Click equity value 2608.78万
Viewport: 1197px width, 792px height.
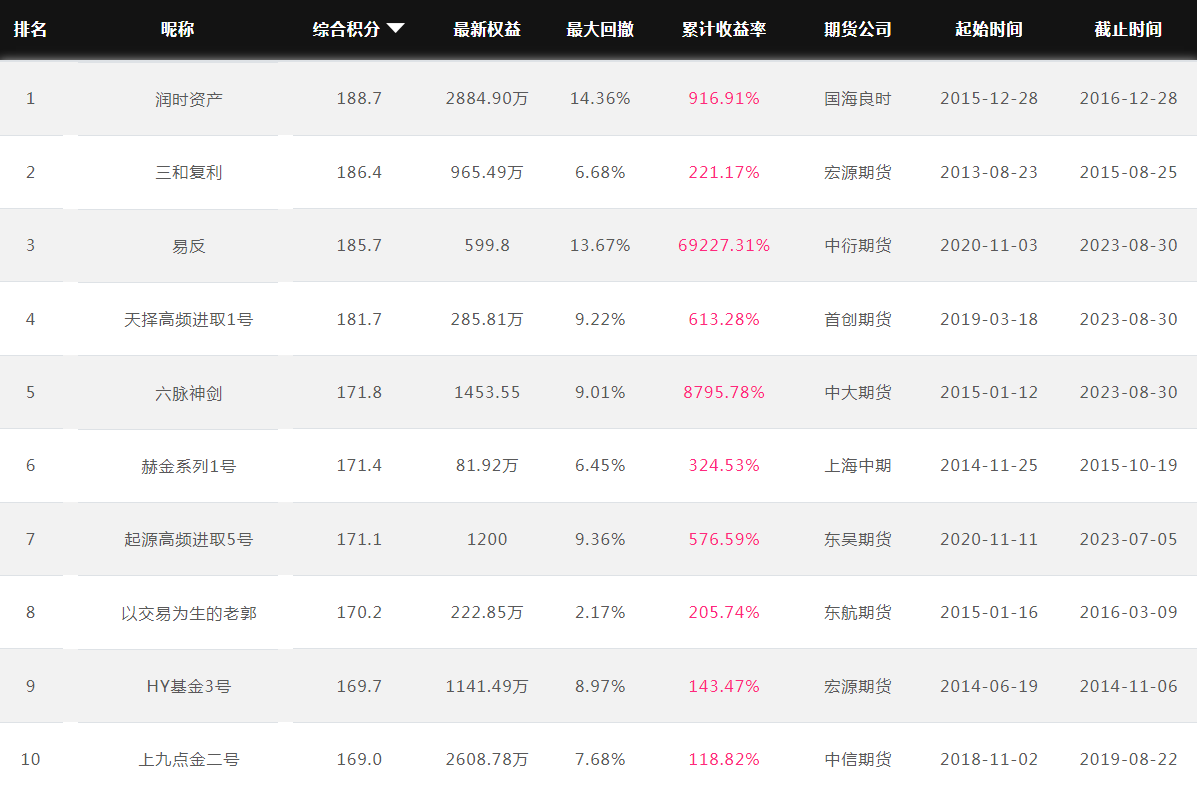click(x=487, y=759)
